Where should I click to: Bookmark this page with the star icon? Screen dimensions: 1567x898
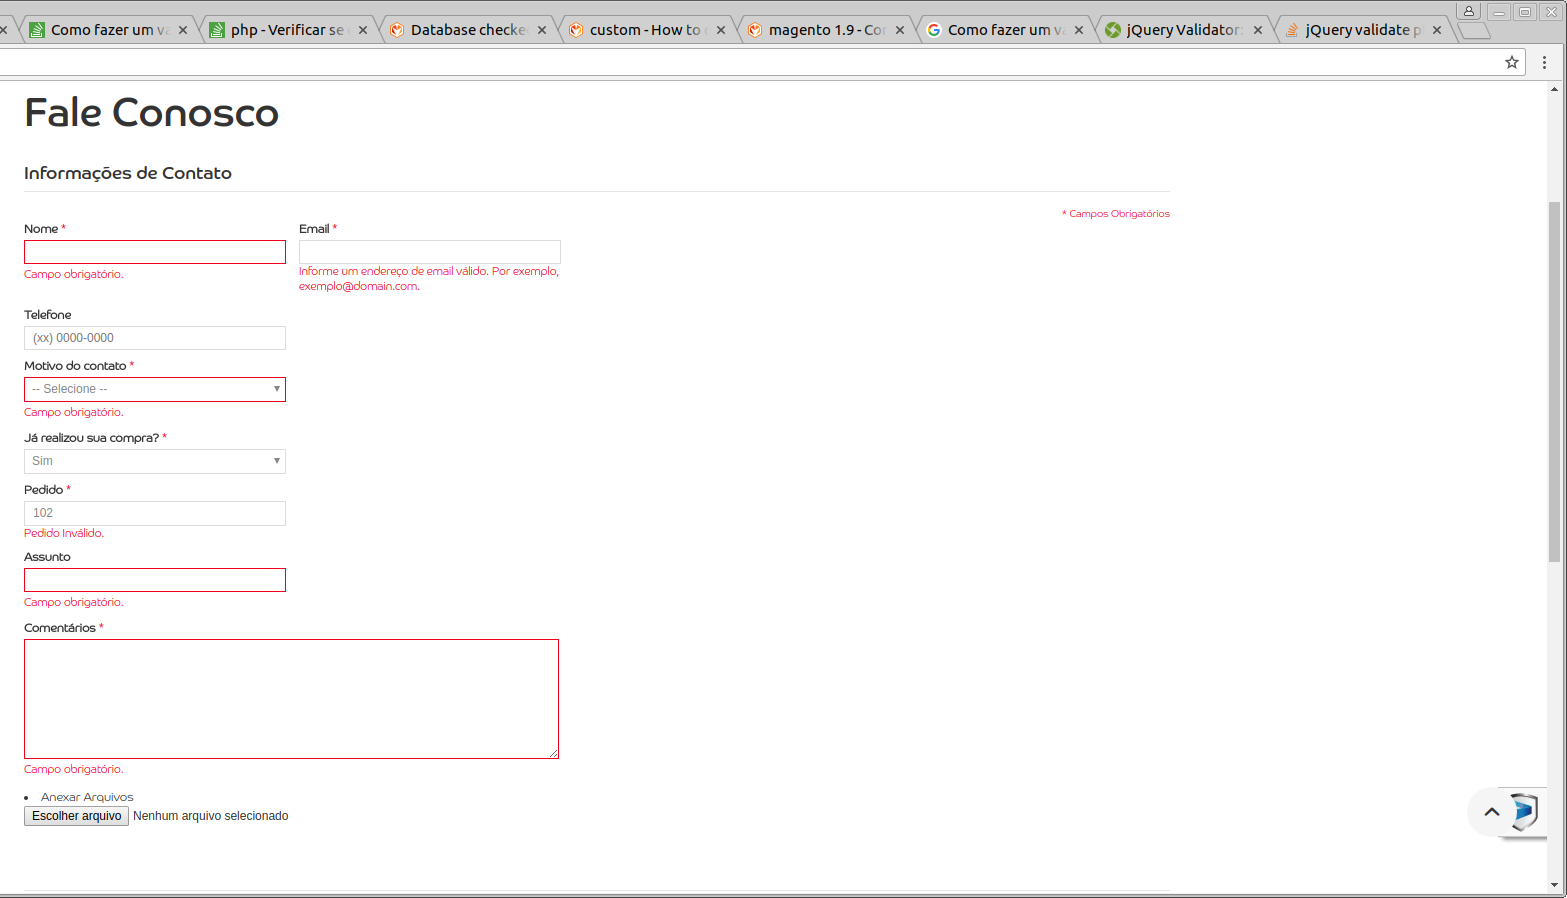pos(1511,62)
